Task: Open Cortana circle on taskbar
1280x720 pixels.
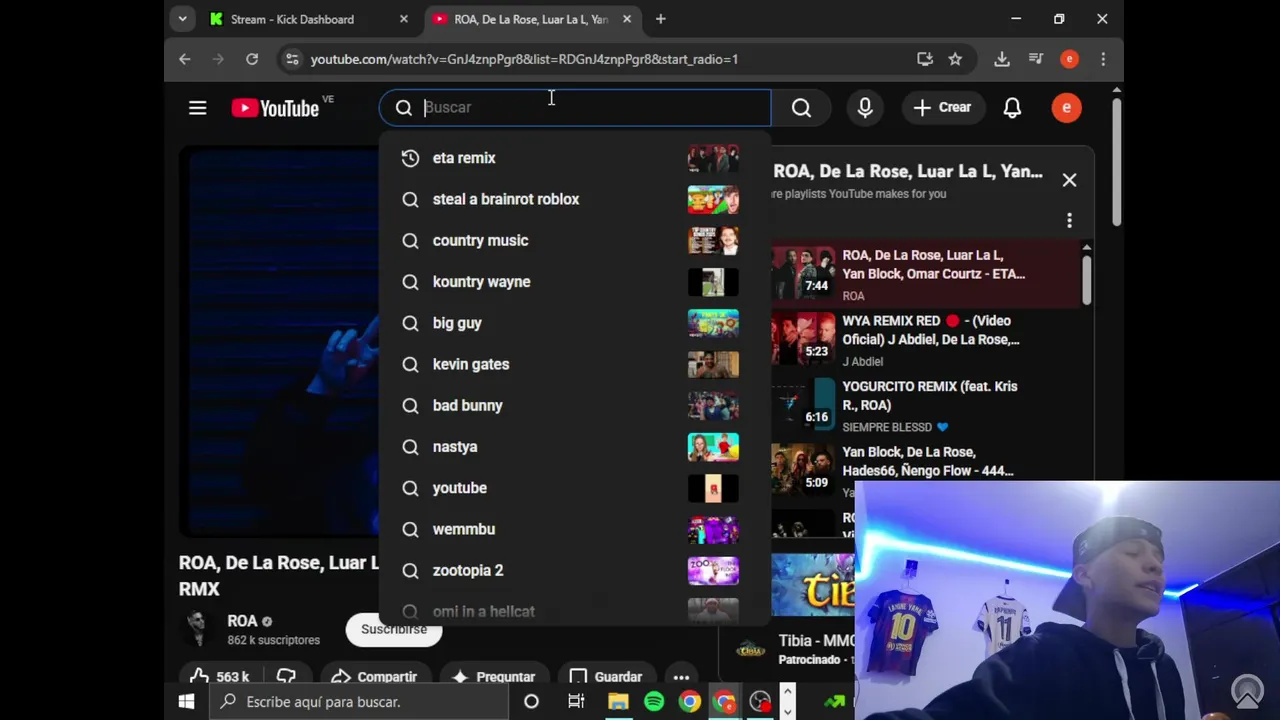Action: click(x=531, y=702)
